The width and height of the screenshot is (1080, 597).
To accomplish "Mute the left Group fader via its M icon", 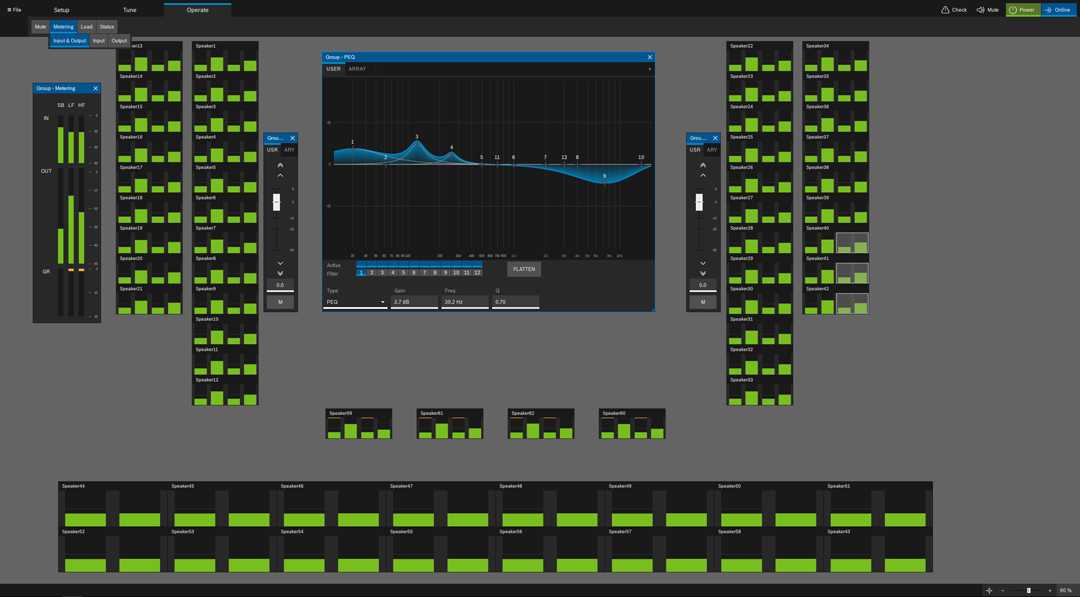I will [280, 301].
